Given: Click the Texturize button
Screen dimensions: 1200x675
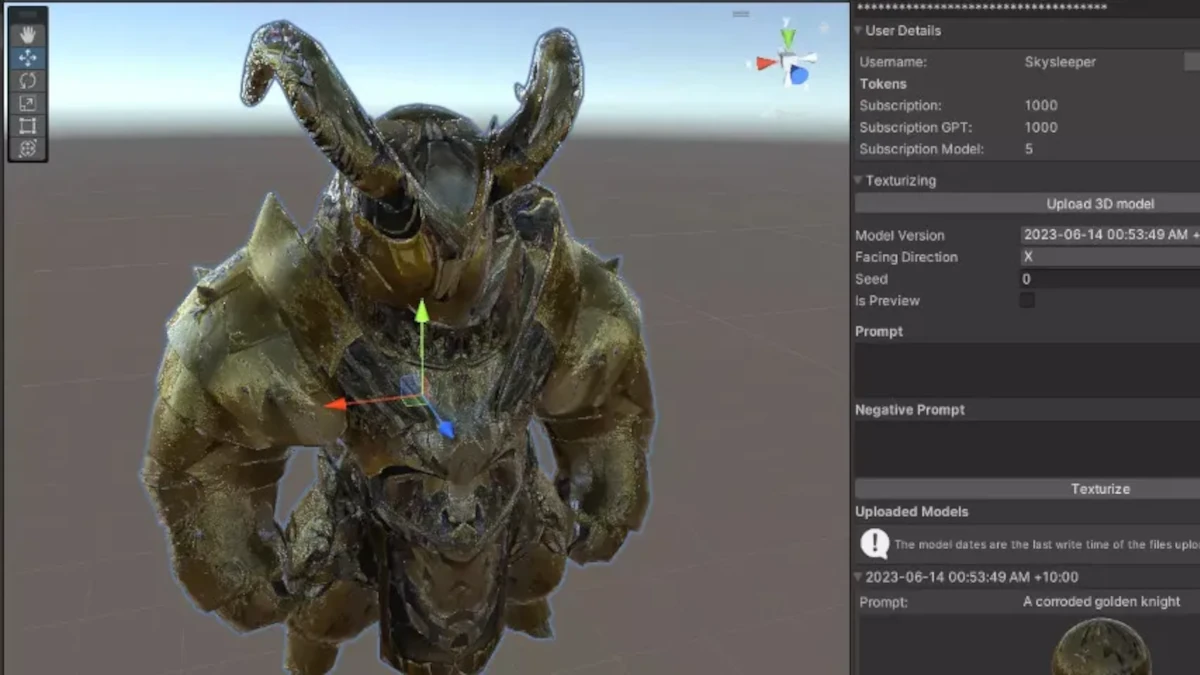Looking at the screenshot, I should click(1027, 488).
